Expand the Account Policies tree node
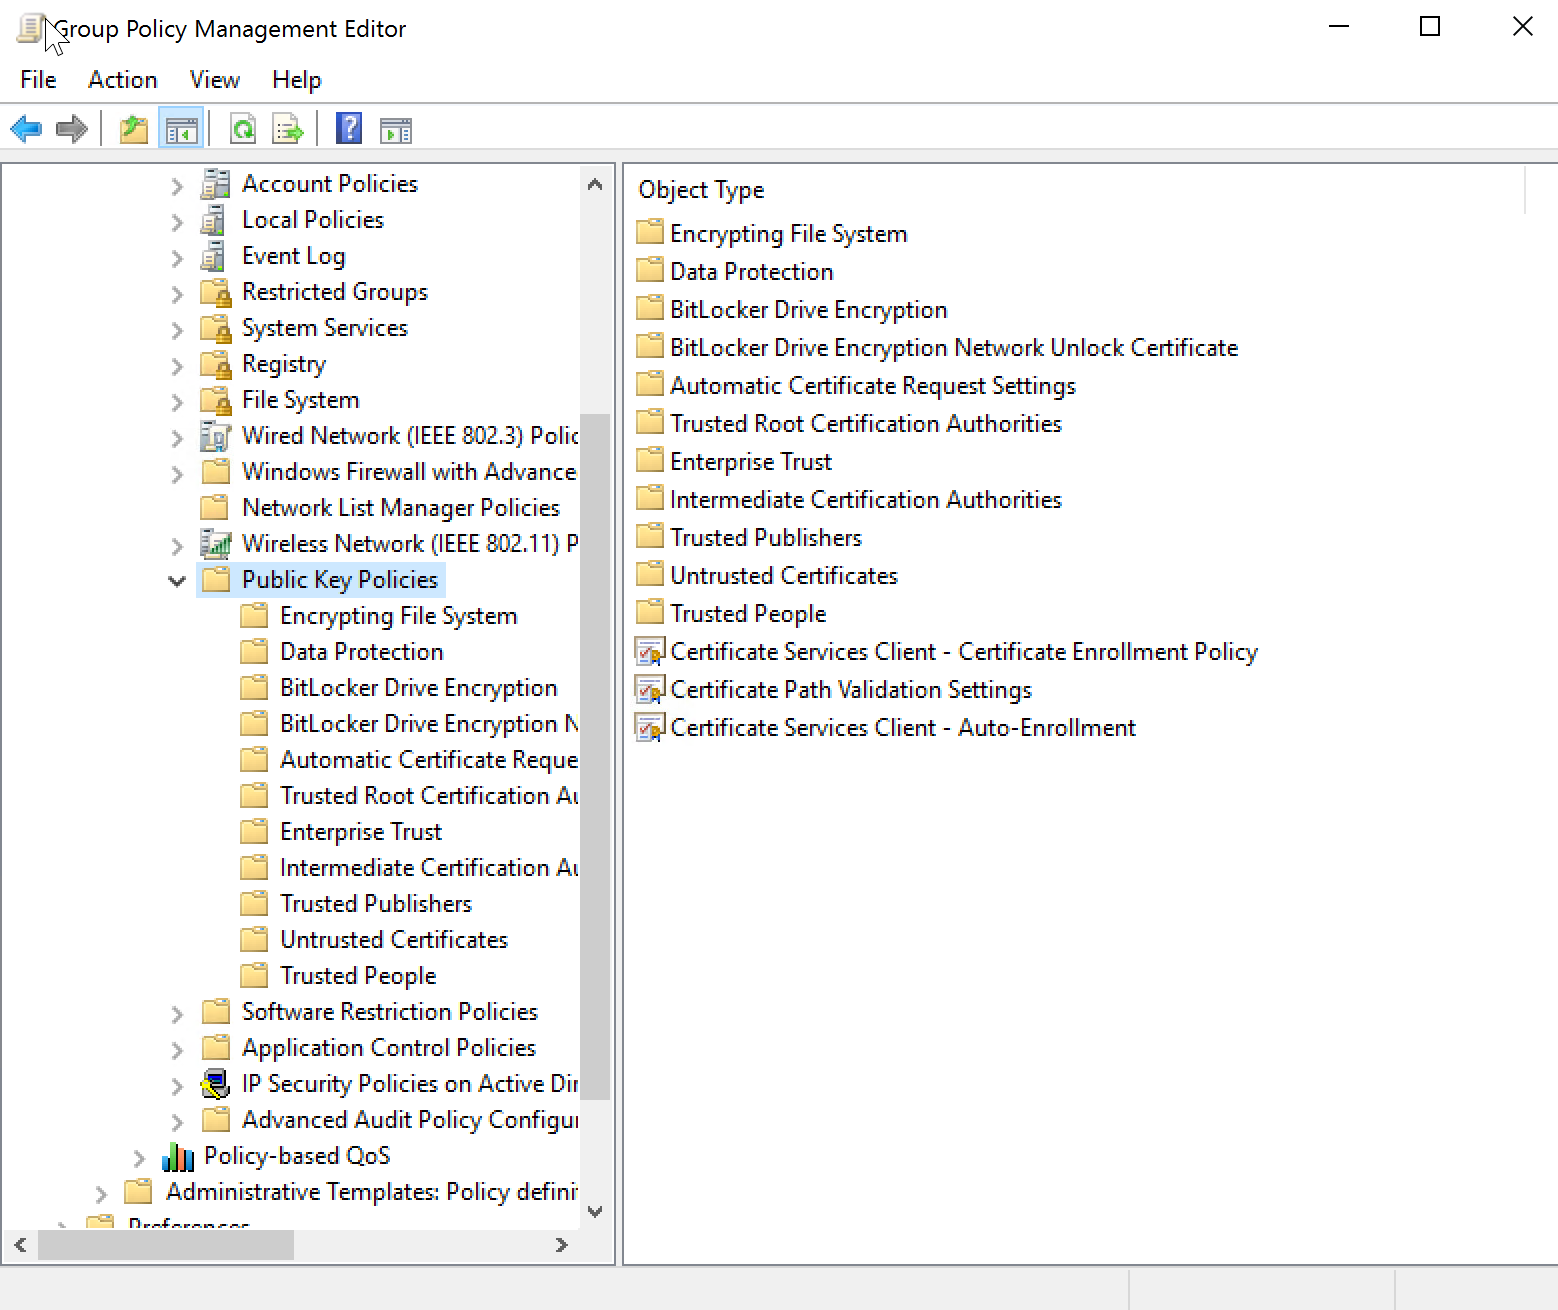1558x1310 pixels. coord(177,185)
